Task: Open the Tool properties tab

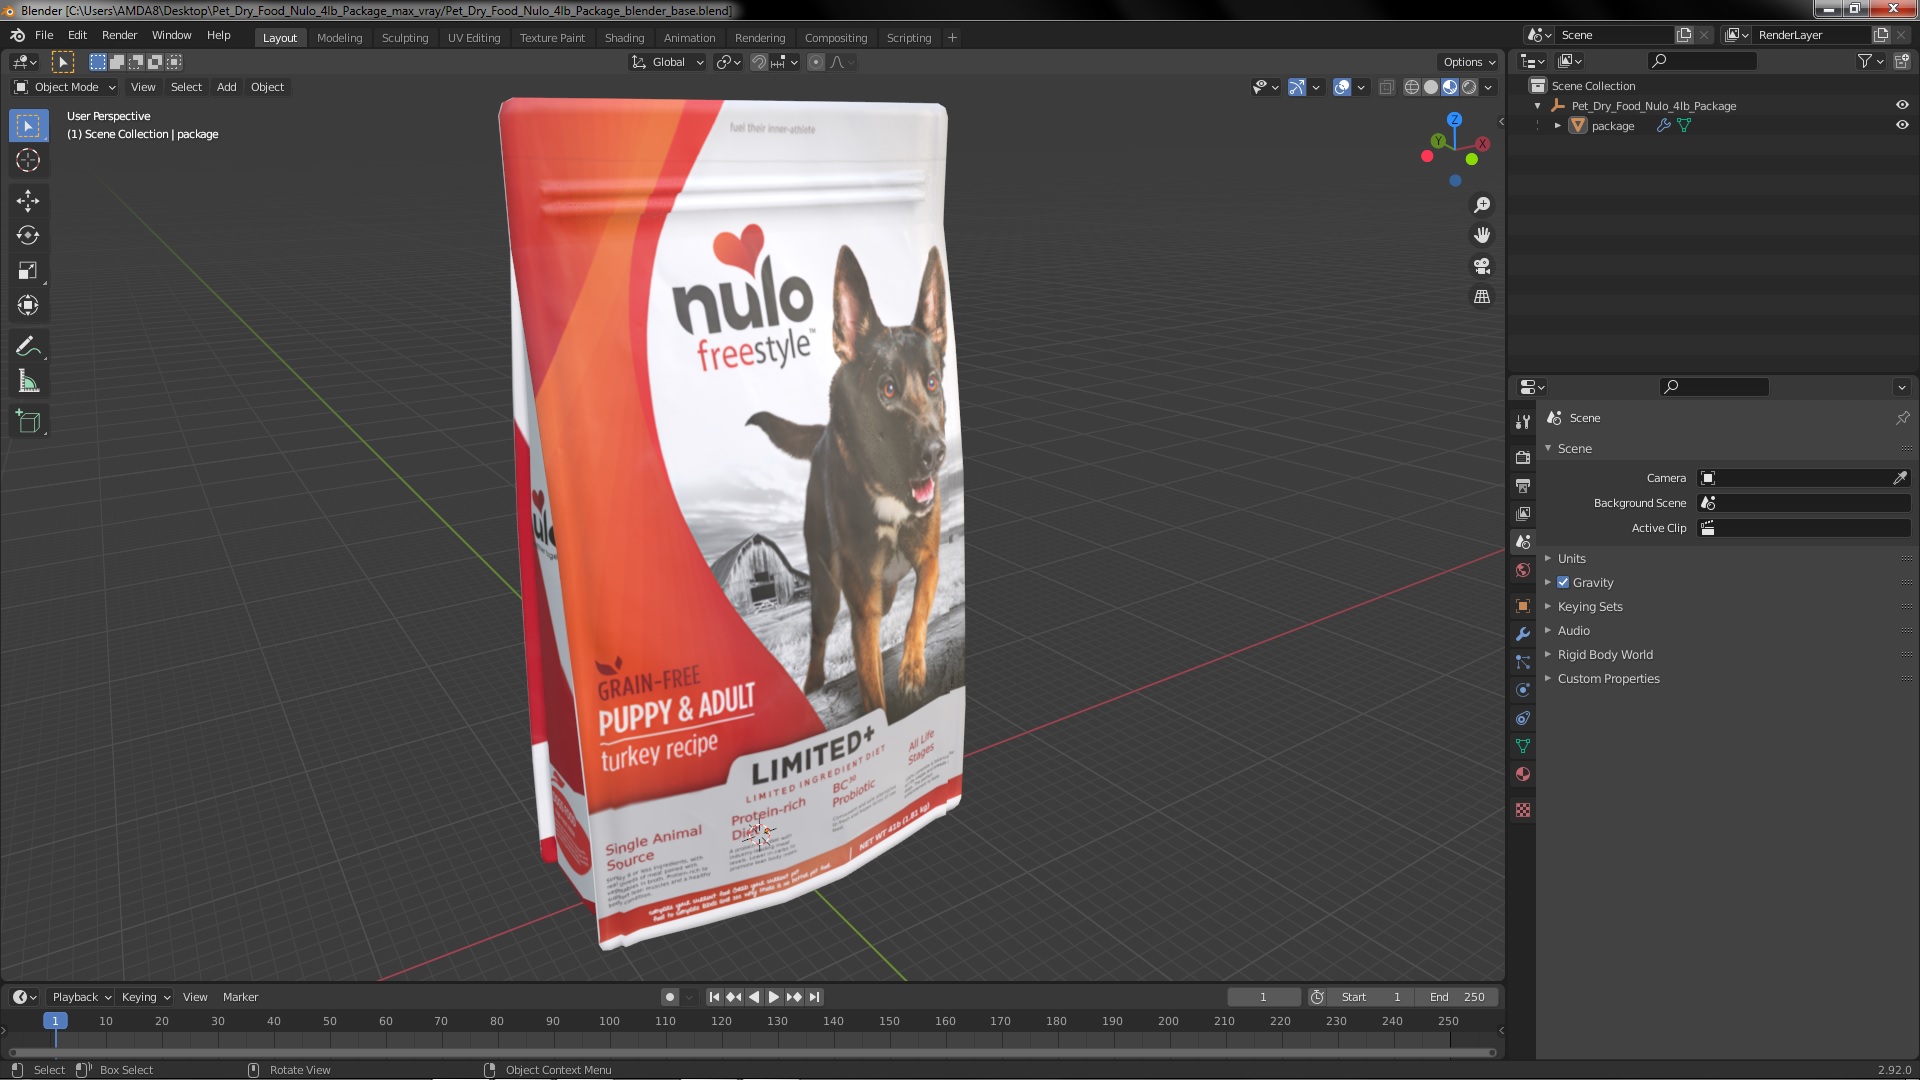Action: [x=1522, y=422]
